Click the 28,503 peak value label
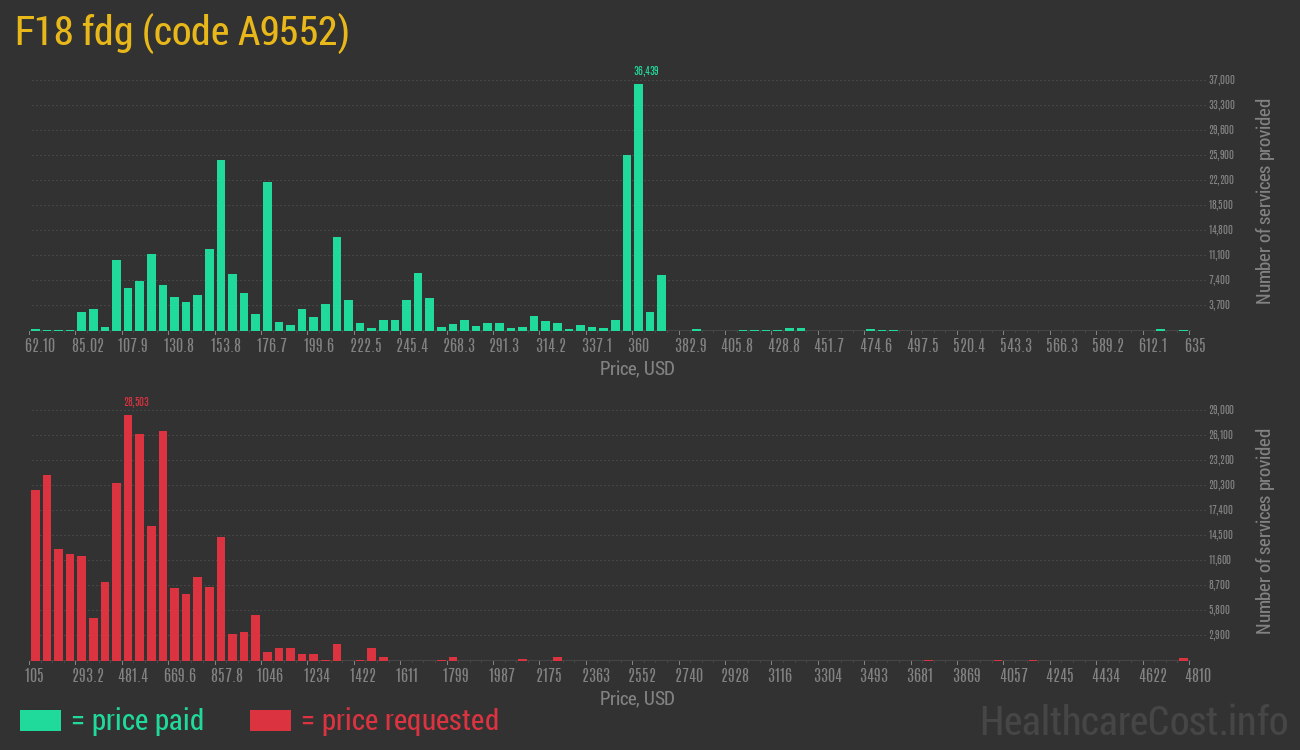The image size is (1300, 750). pos(136,402)
